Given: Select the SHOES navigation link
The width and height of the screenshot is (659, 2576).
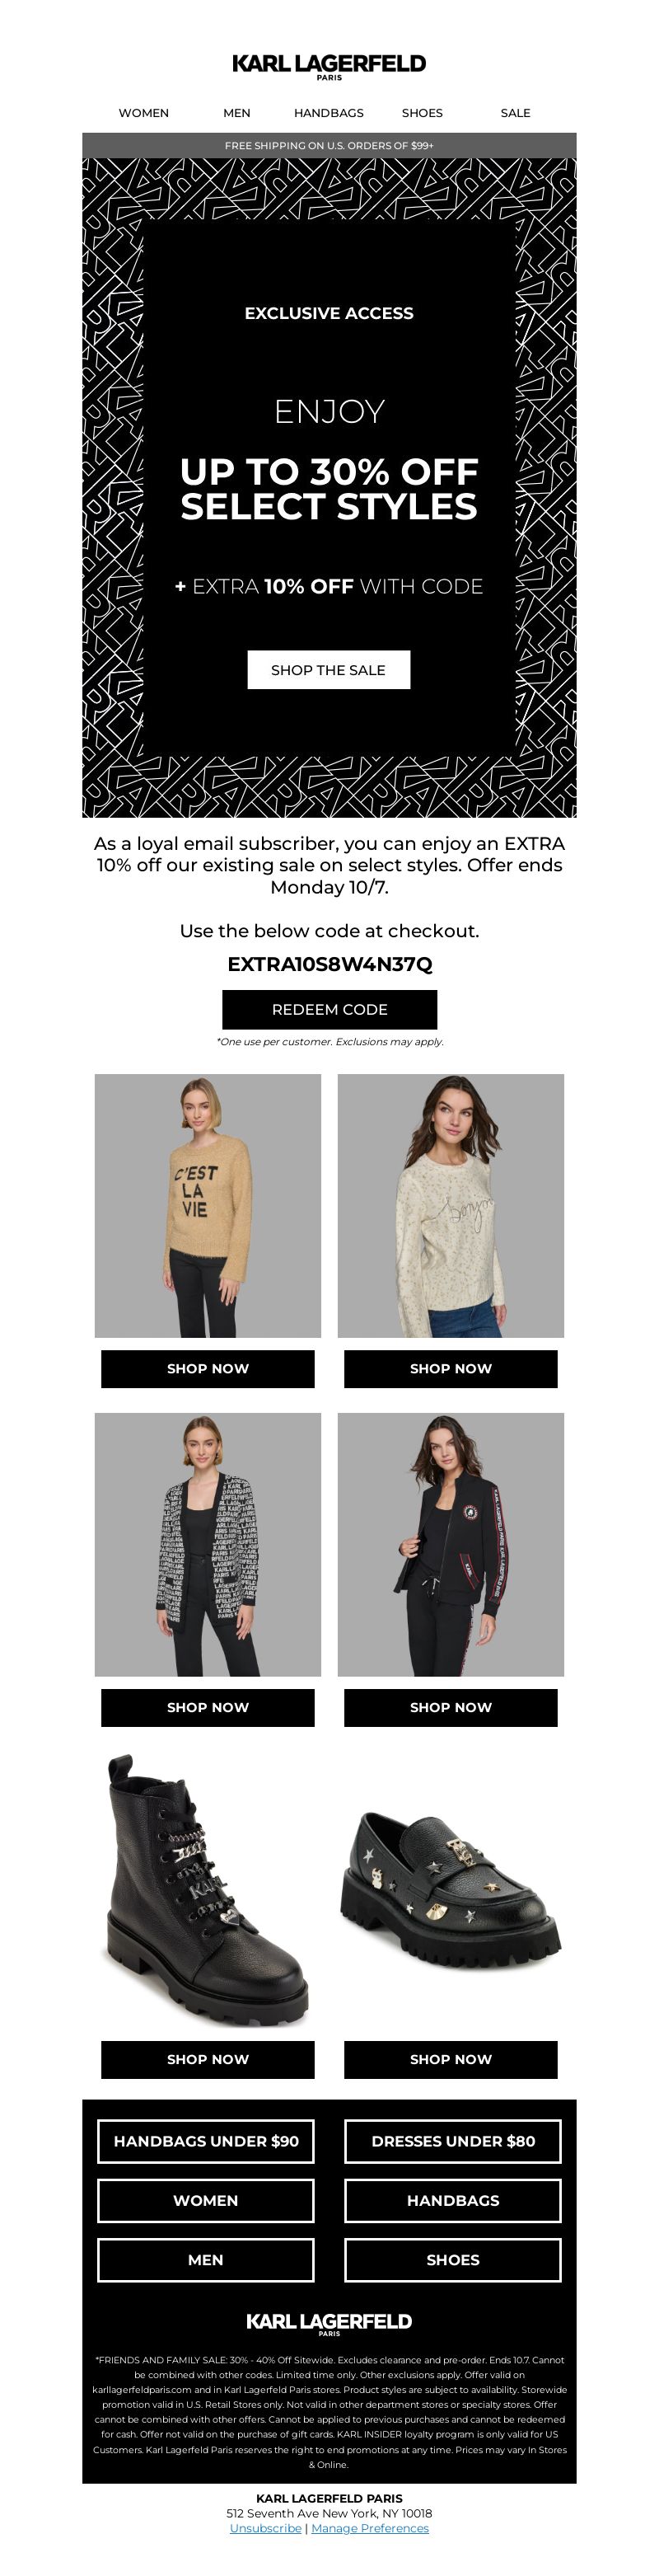Looking at the screenshot, I should tap(422, 113).
